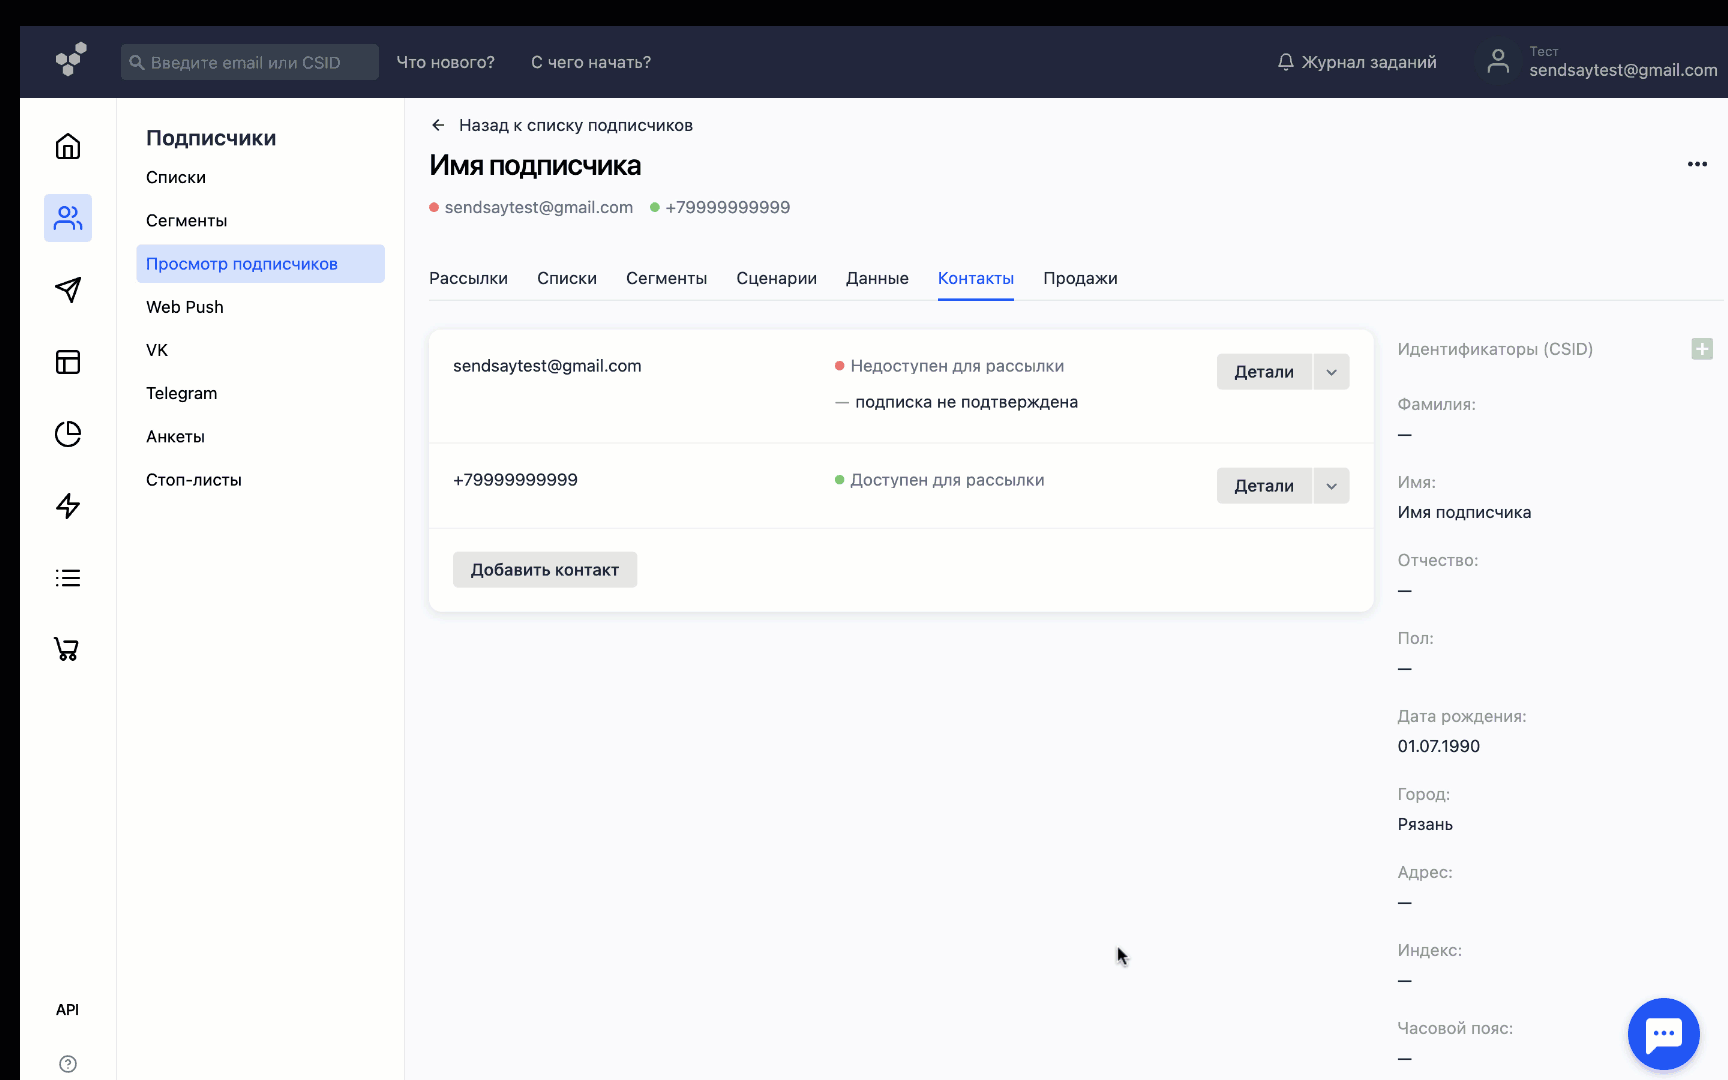The image size is (1728, 1080).
Task: Expand dropdown arrow next to email Детали
Action: [1331, 372]
